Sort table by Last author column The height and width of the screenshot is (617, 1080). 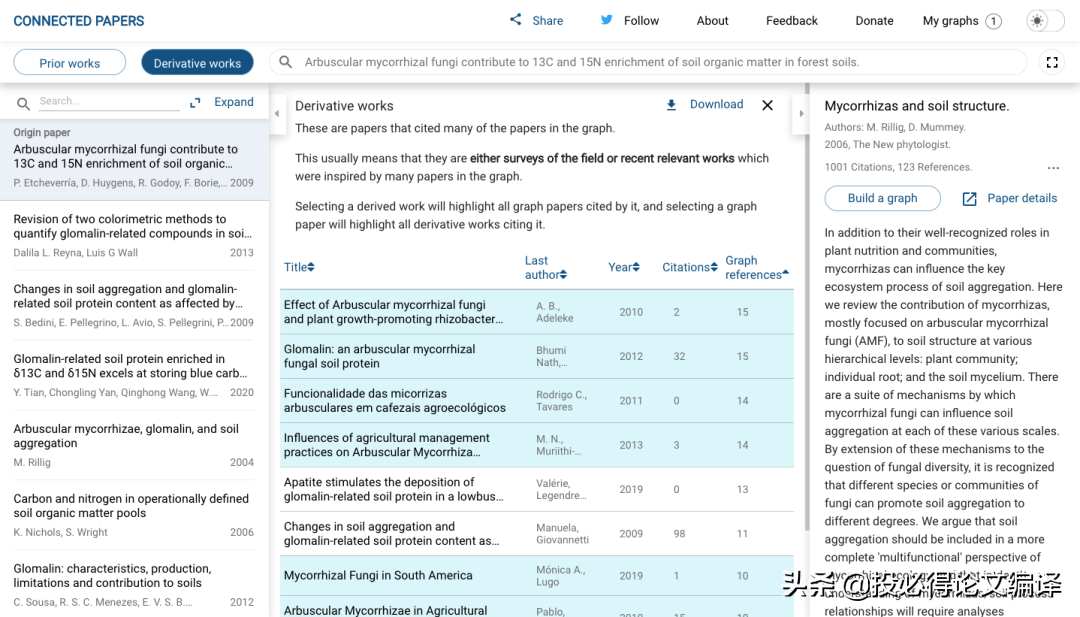[546, 267]
